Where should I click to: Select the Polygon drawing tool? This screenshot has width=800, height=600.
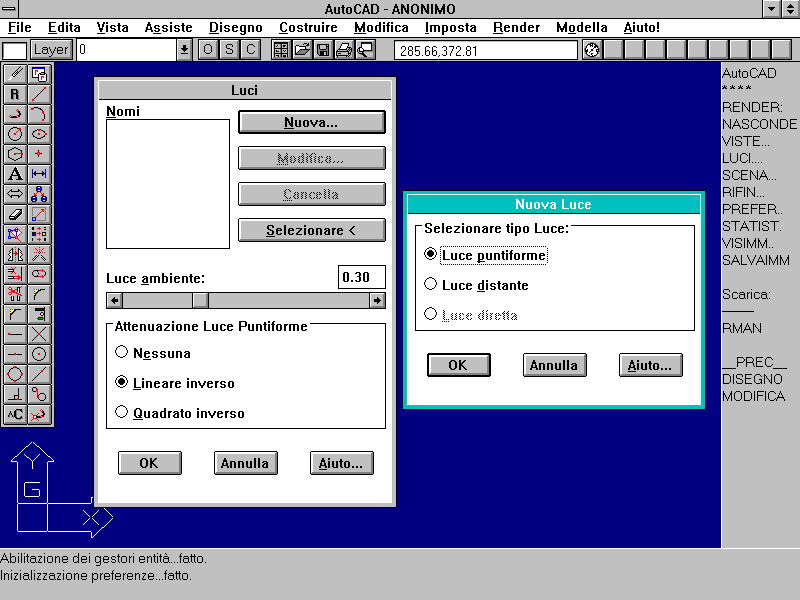click(x=15, y=154)
